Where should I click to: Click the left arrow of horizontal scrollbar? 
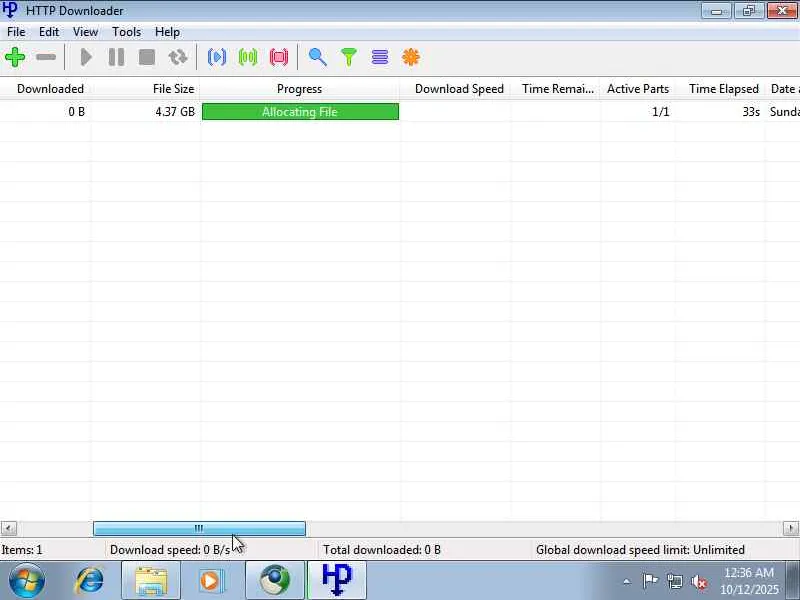click(9, 529)
